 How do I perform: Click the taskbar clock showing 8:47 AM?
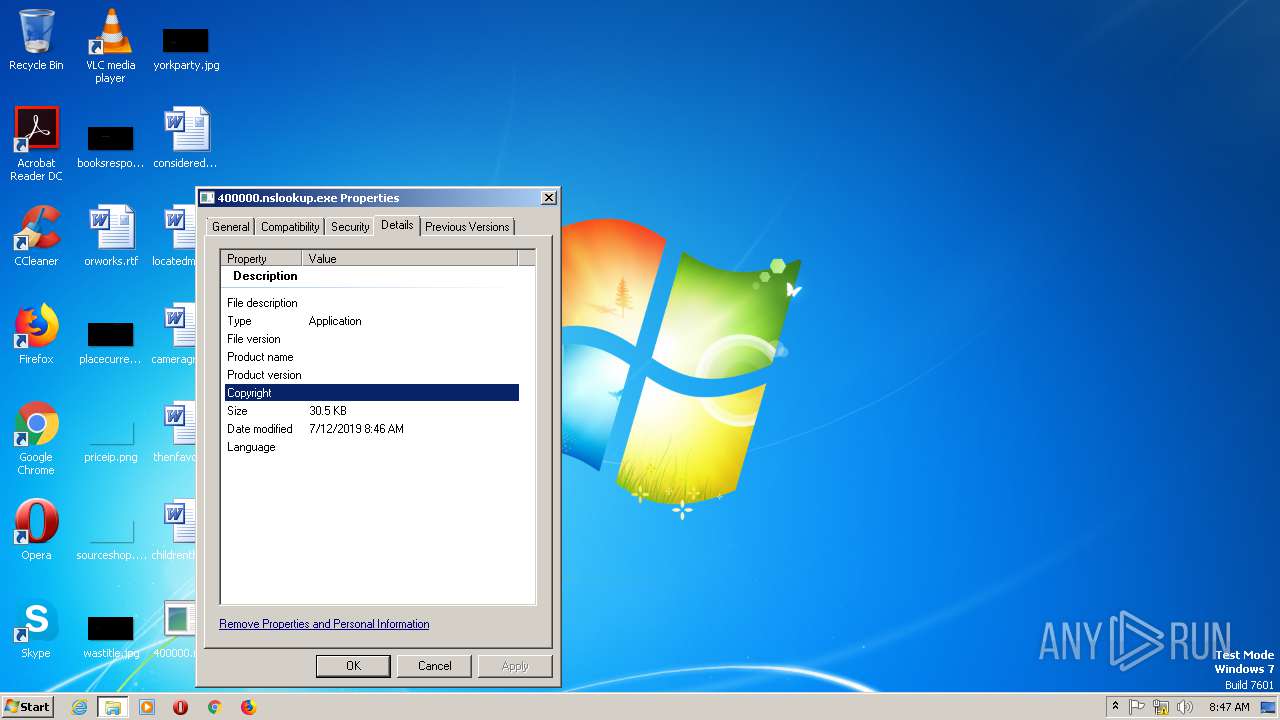pos(1229,707)
